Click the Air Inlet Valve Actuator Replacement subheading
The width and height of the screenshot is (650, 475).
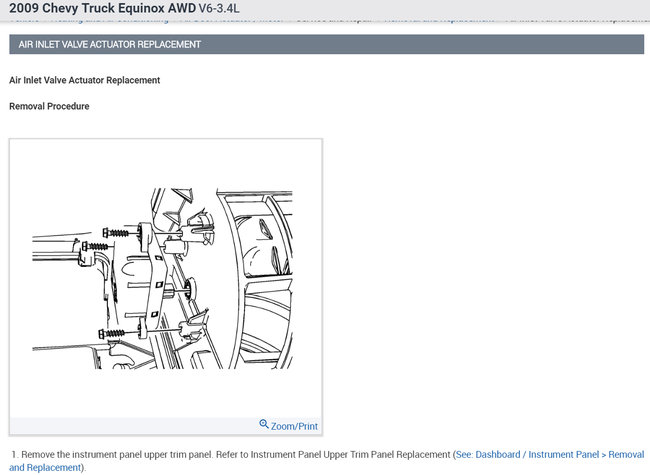85,80
